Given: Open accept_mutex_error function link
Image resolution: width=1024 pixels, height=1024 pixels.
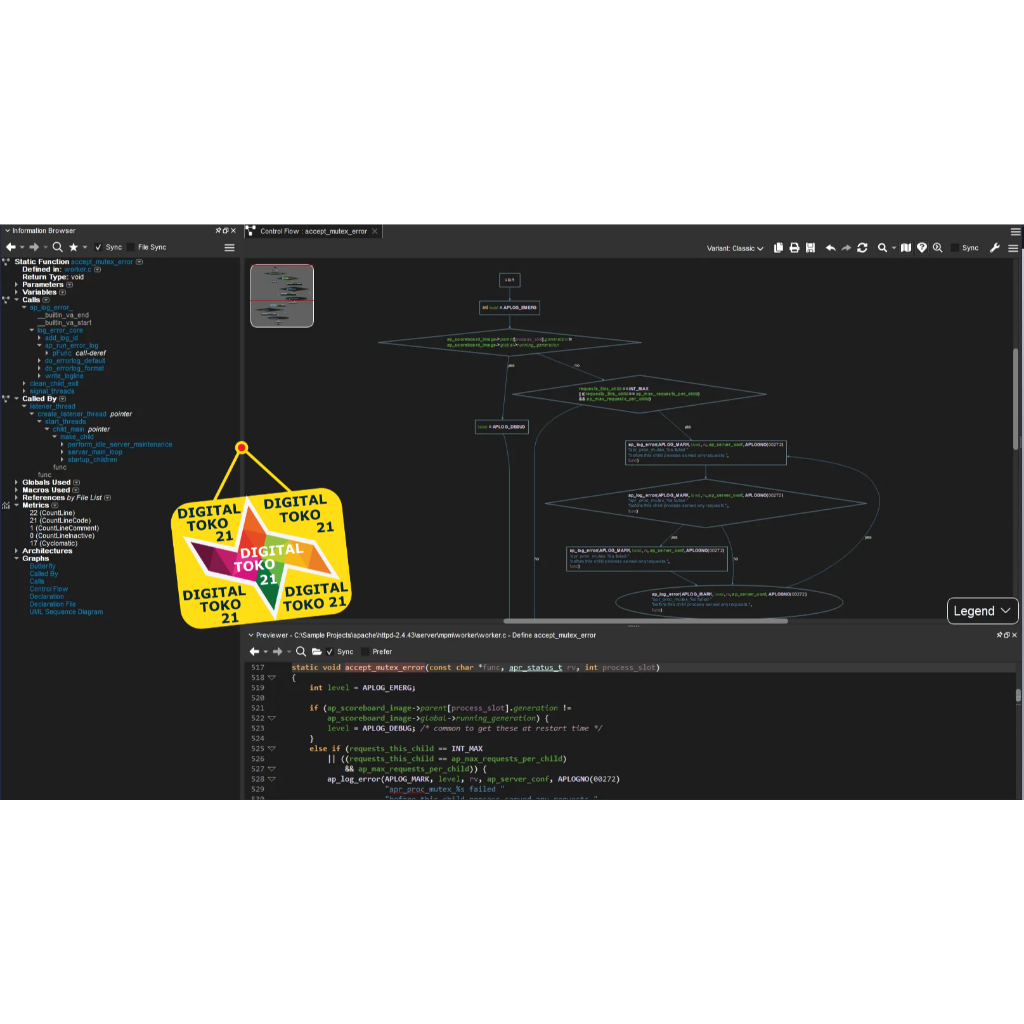Looking at the screenshot, I should tap(102, 262).
